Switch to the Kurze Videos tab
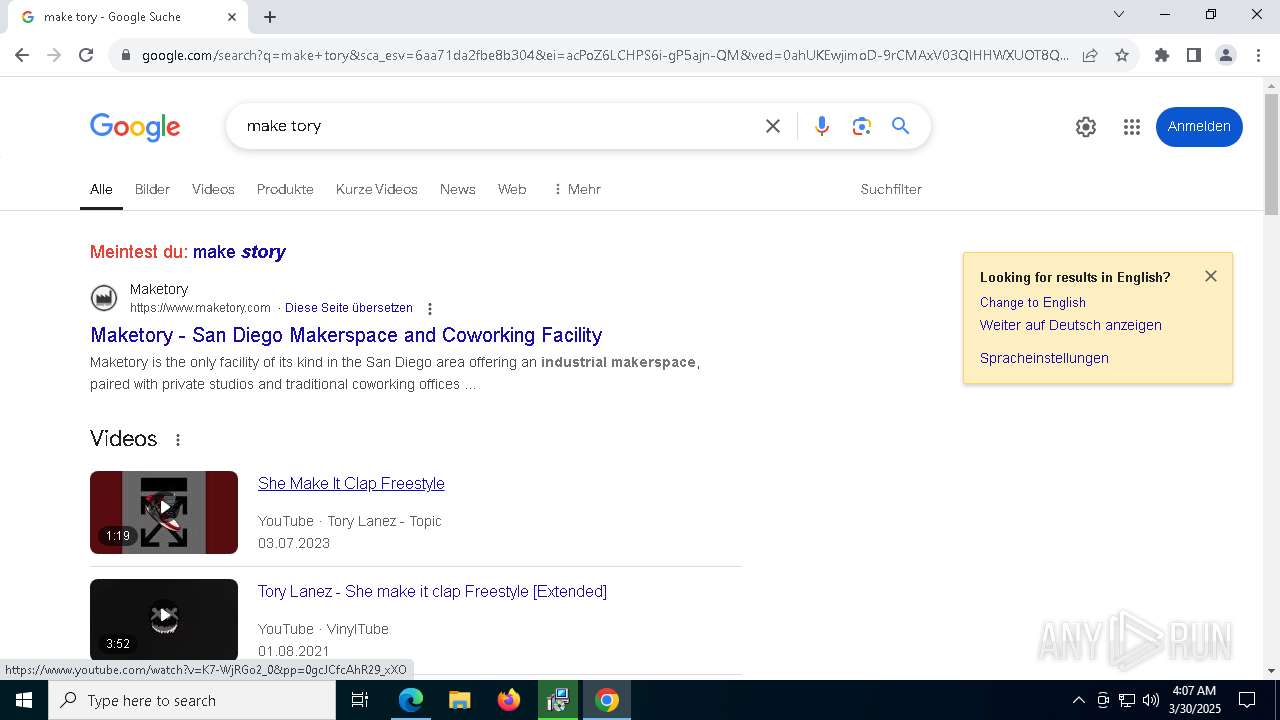 377,189
